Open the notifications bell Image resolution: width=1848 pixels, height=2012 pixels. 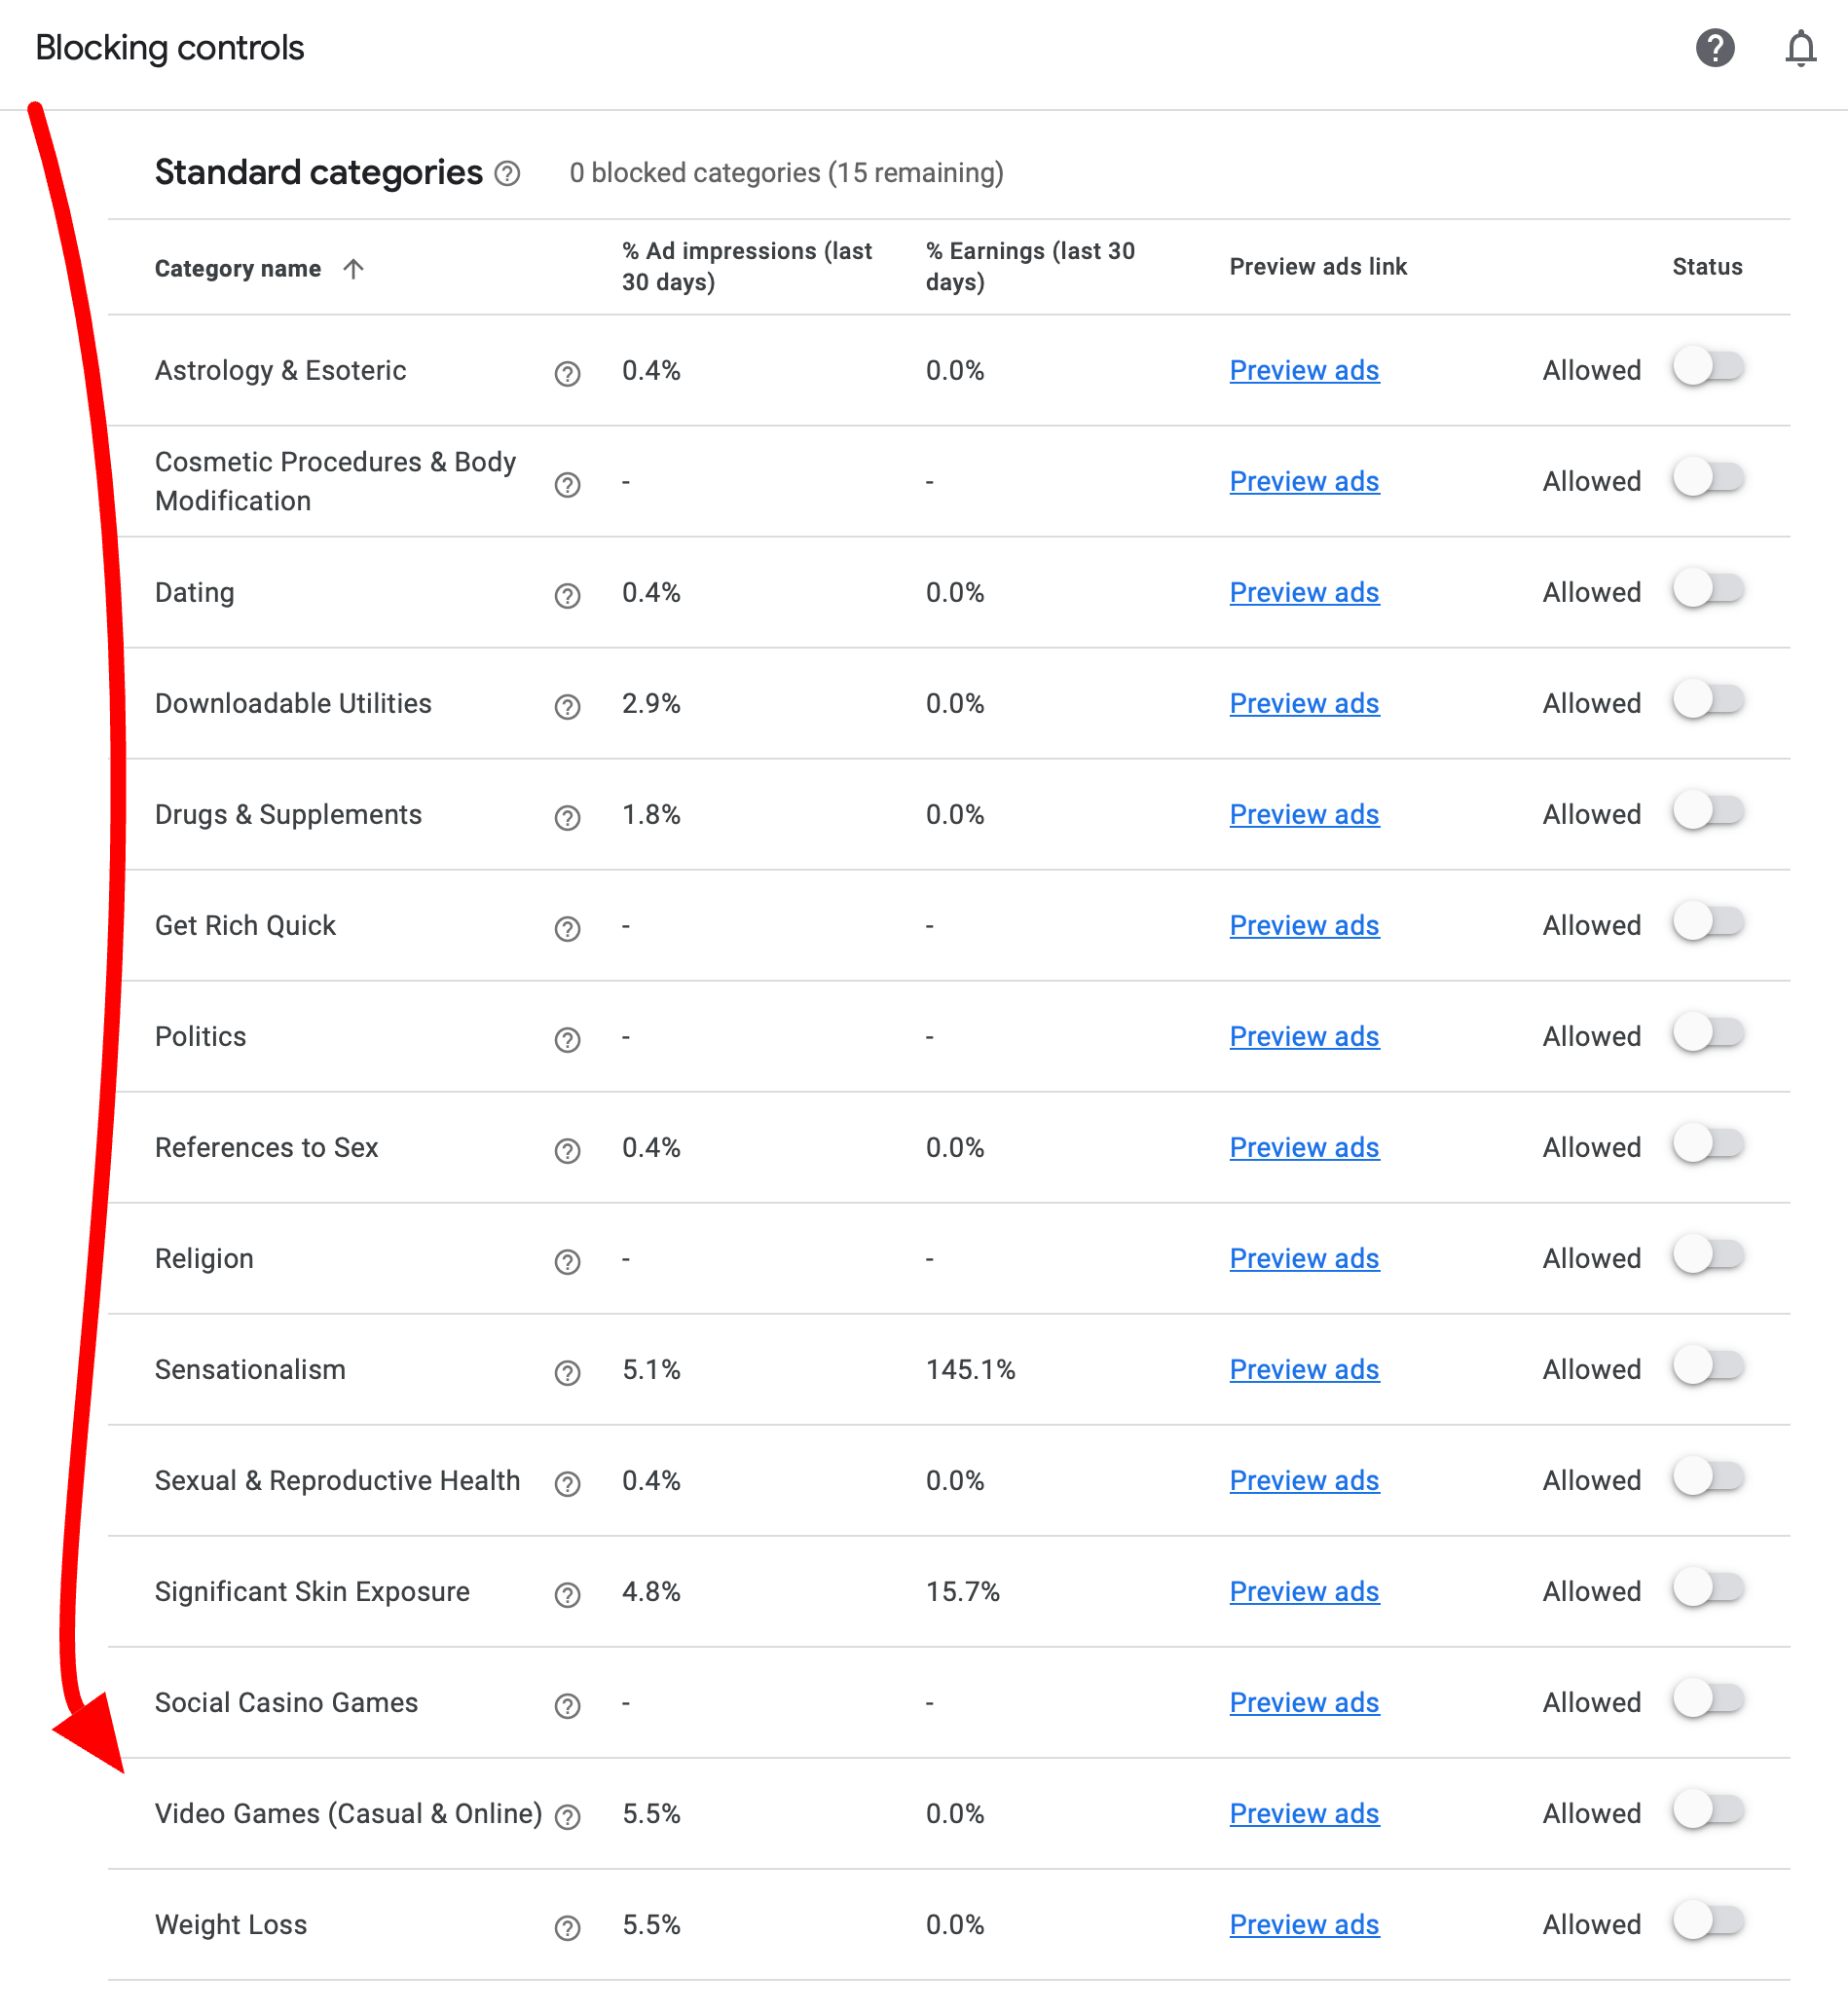click(1800, 48)
